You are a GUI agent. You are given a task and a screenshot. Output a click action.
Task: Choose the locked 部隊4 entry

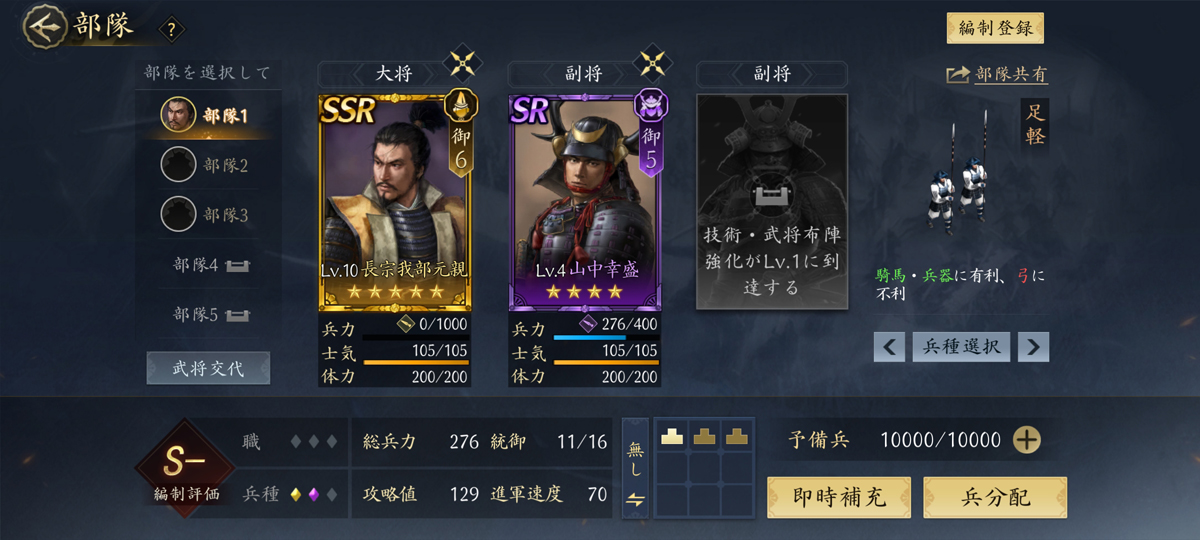210,265
